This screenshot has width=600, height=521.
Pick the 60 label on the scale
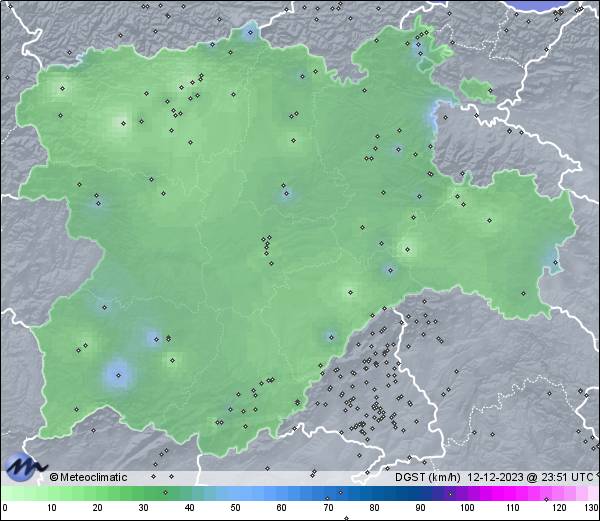[x=282, y=508]
